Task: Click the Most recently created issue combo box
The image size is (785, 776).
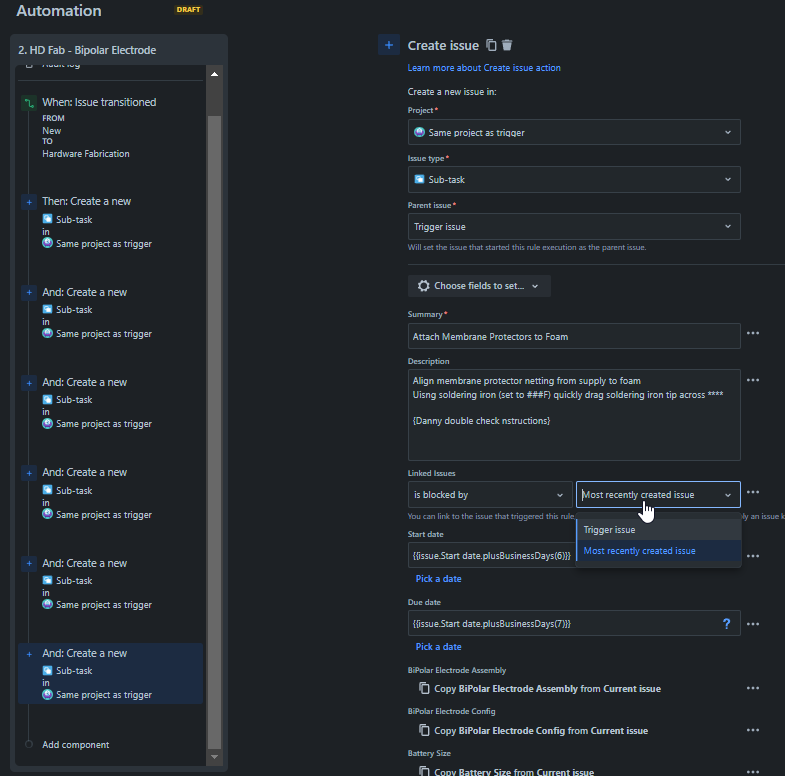Action: [x=658, y=495]
